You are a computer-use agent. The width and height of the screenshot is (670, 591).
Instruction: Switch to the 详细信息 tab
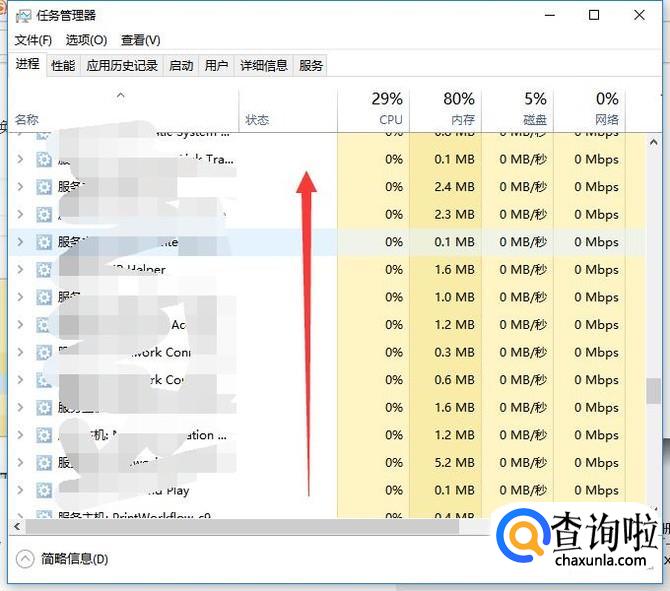click(264, 66)
